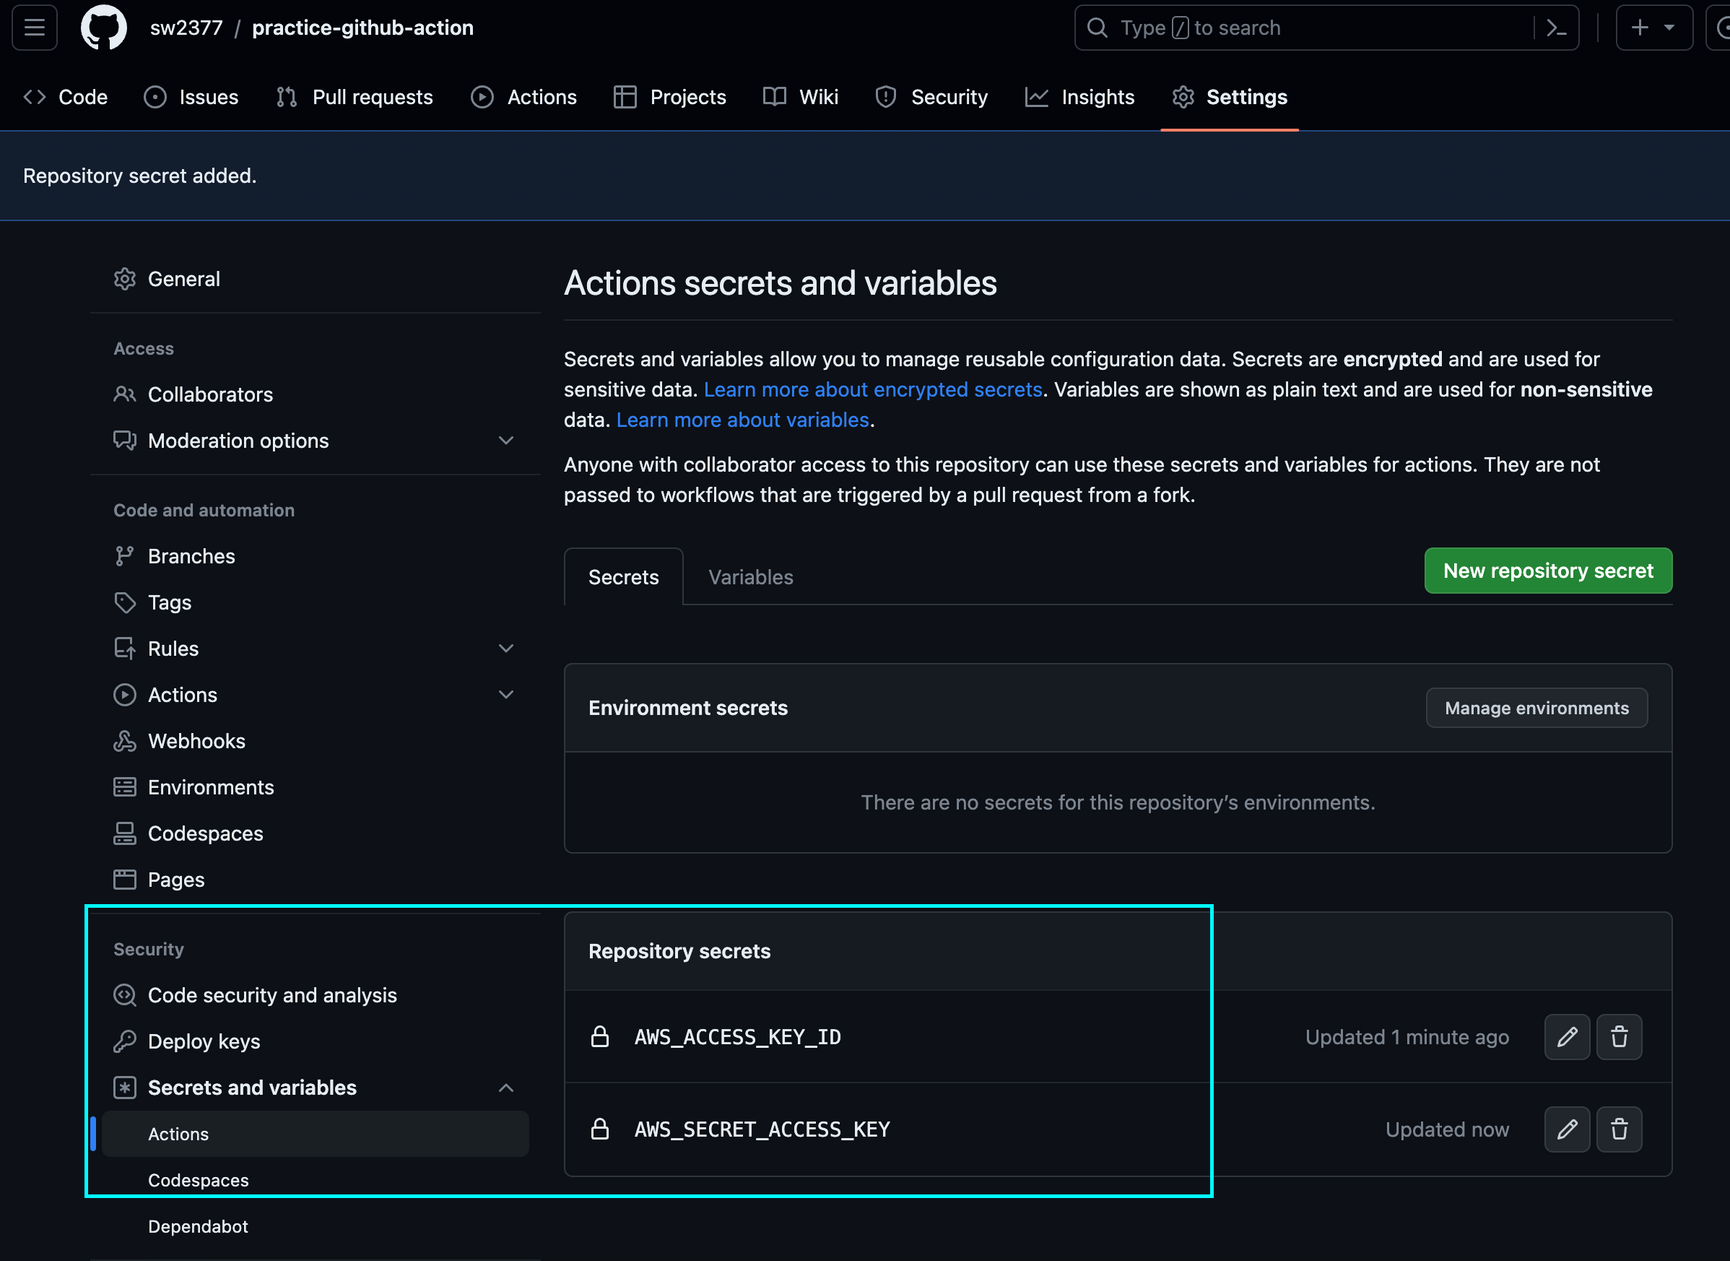Open Code security and analysis settings
This screenshot has width=1730, height=1261.
[272, 995]
